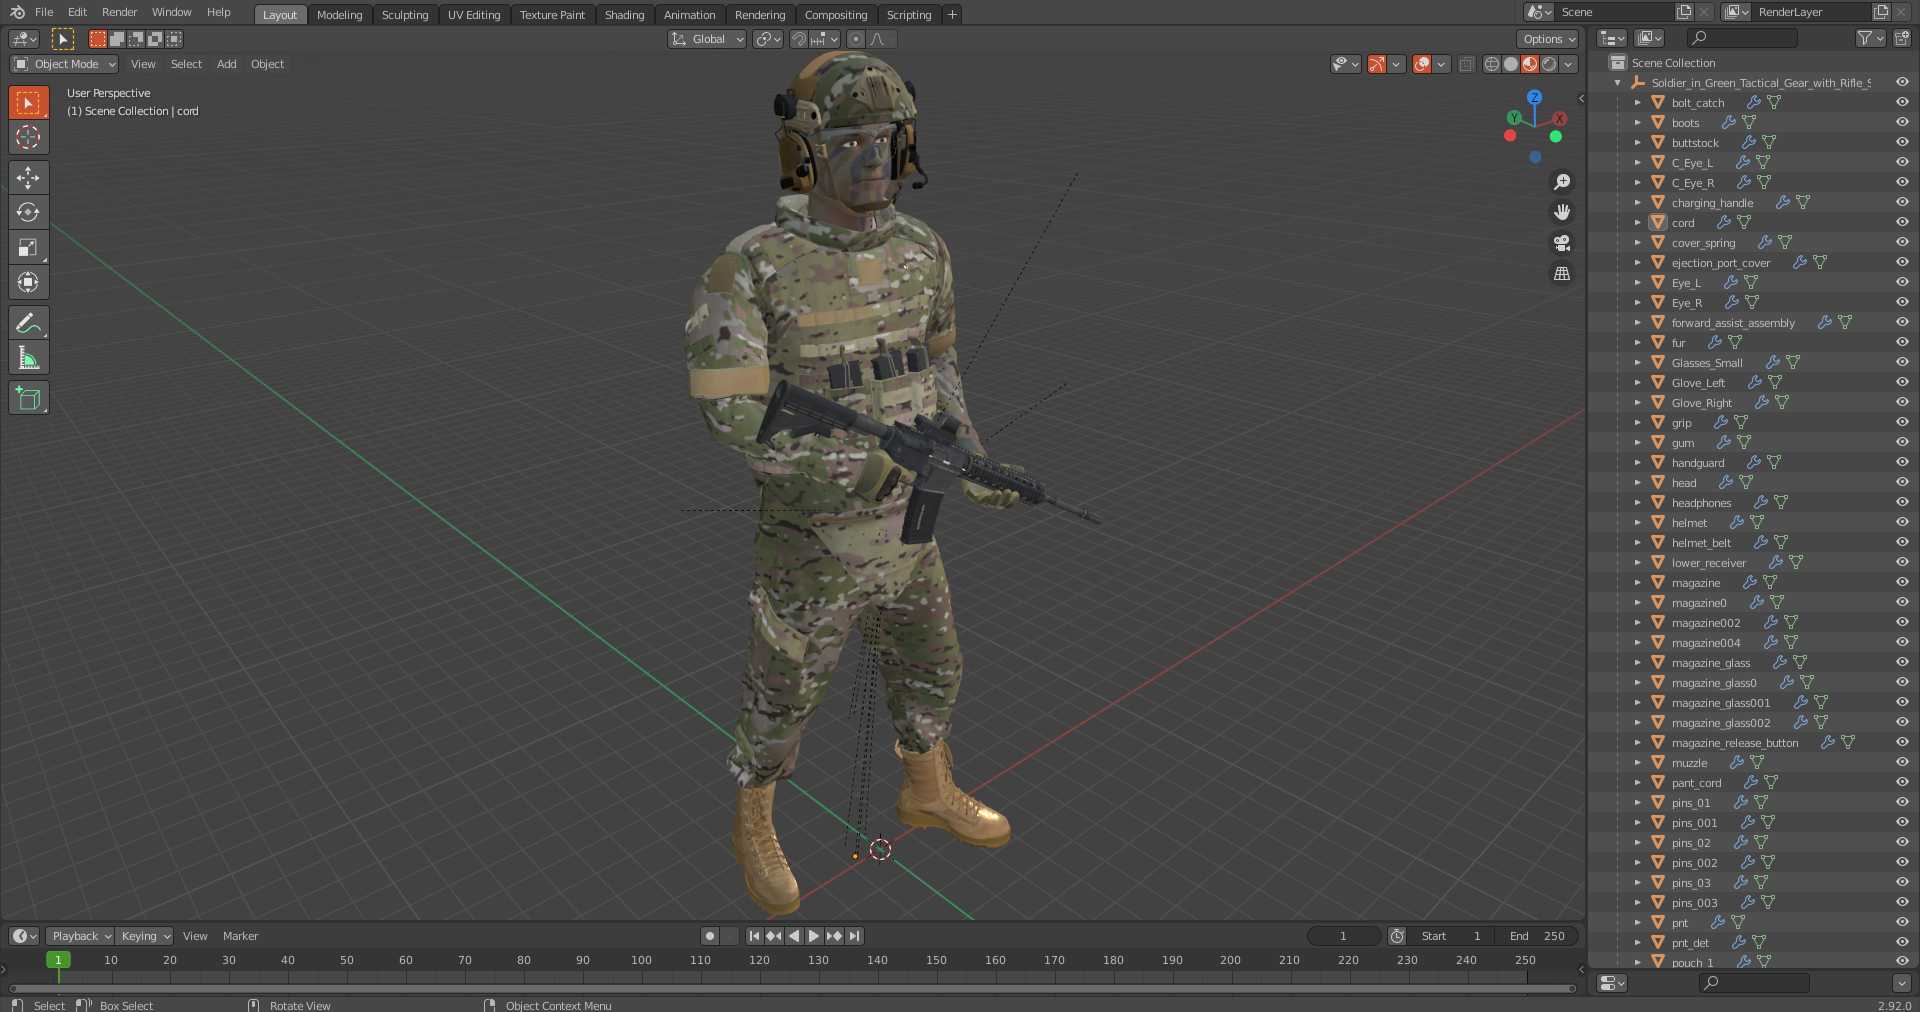The height and width of the screenshot is (1012, 1920).
Task: Click the current frame number field
Action: (x=1344, y=936)
